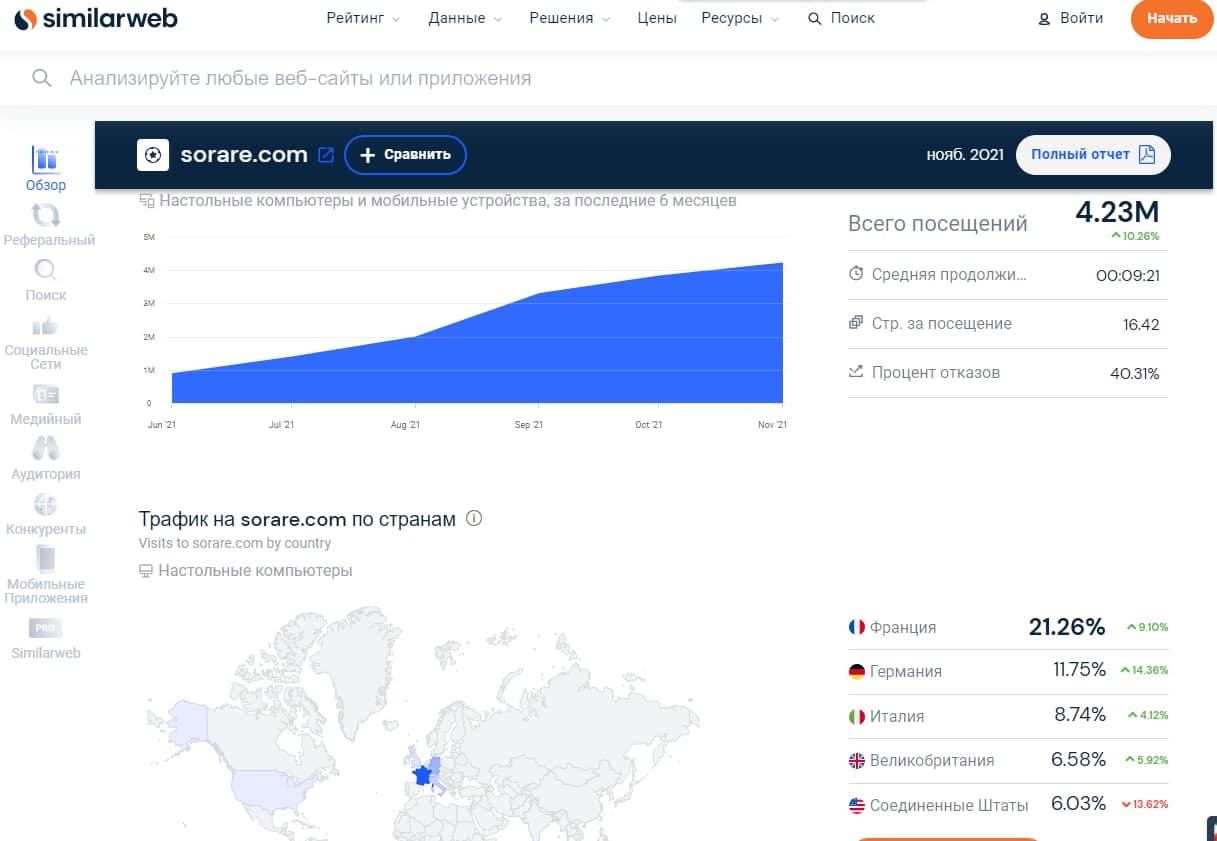Click the 4.23M total visits value
Screen dimensions: 1217x841
click(x=1117, y=212)
